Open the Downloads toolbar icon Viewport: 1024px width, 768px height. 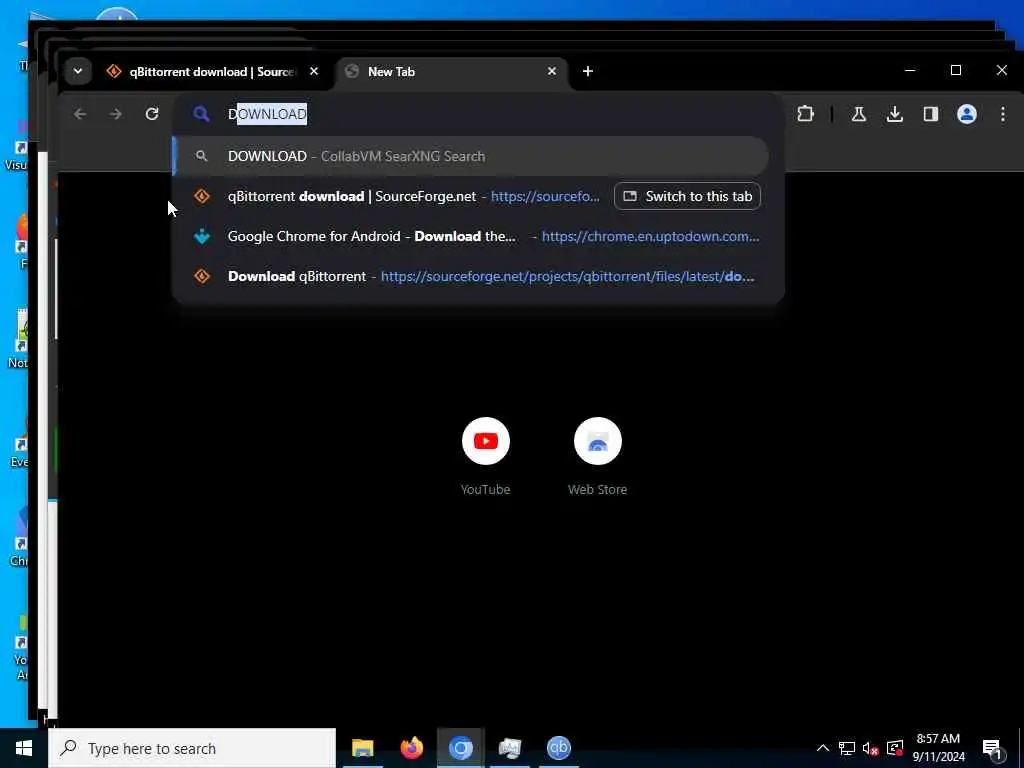(x=895, y=114)
